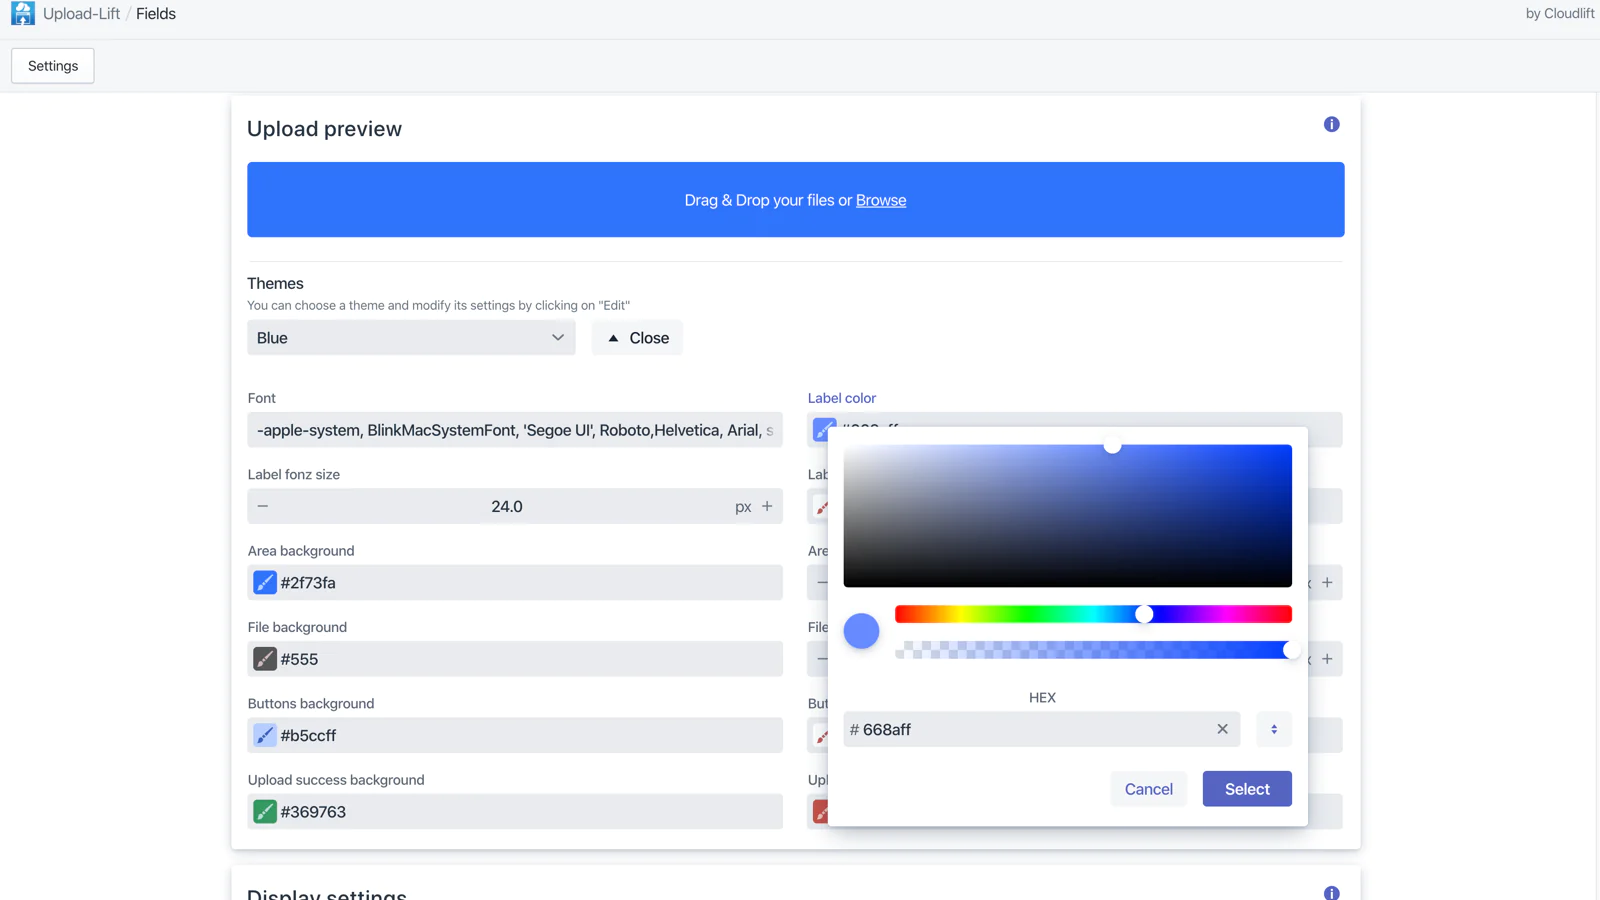
Task: Click the Upload preview info icon
Action: coord(1331,125)
